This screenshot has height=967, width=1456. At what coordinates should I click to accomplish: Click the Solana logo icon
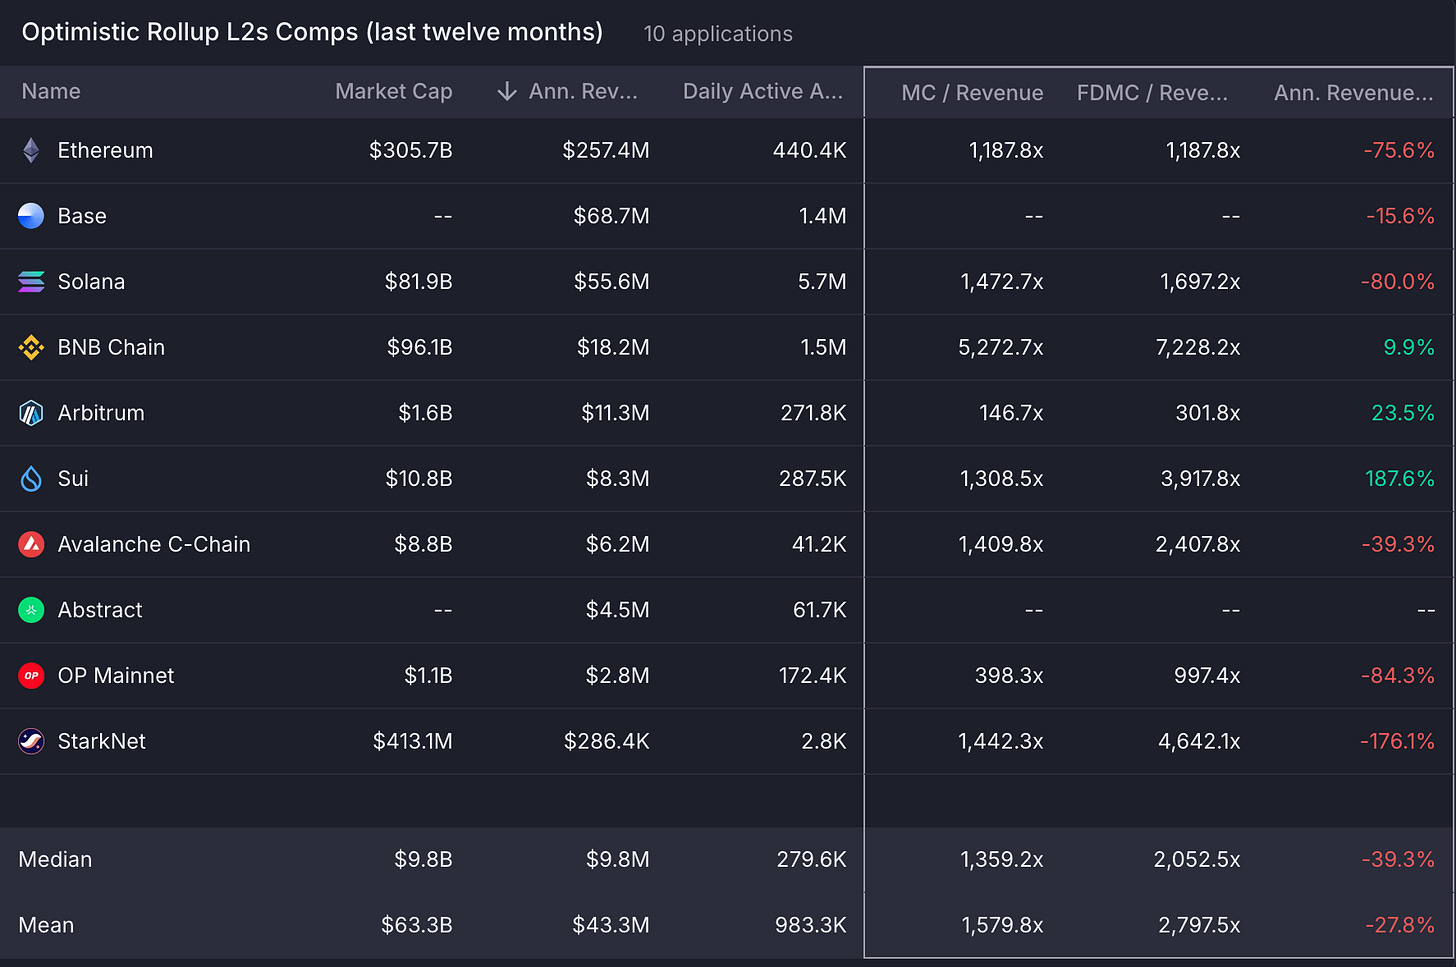coord(31,282)
